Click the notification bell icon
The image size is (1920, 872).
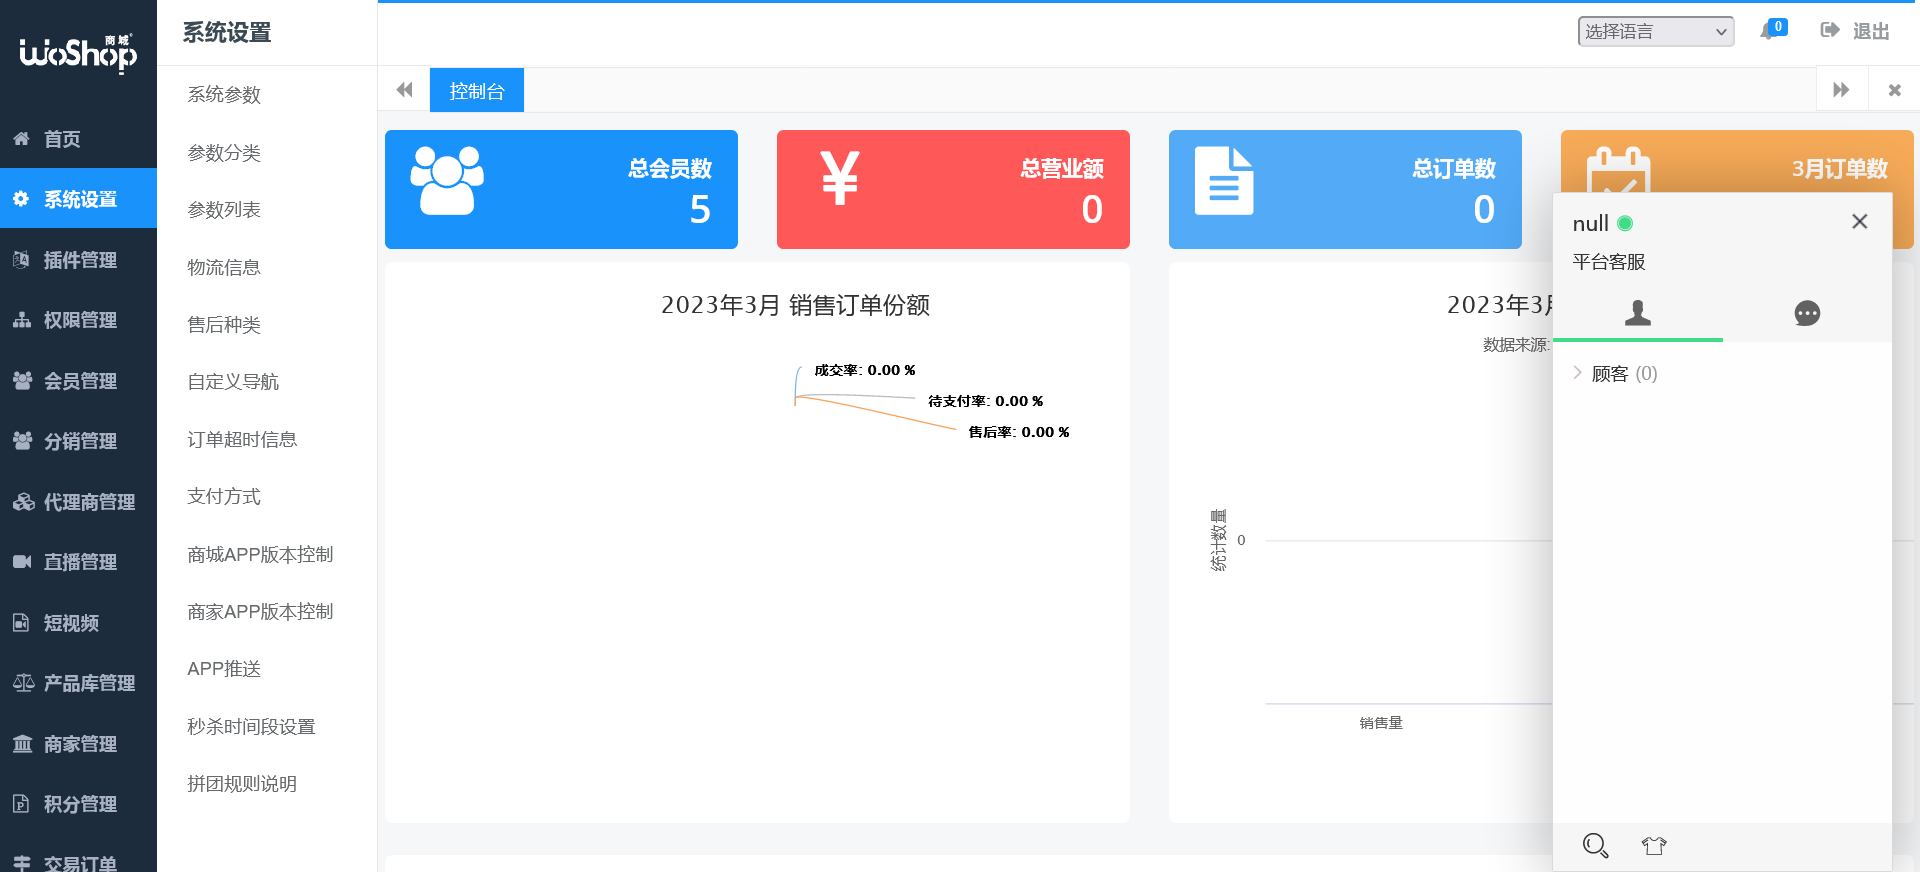[x=1768, y=31]
